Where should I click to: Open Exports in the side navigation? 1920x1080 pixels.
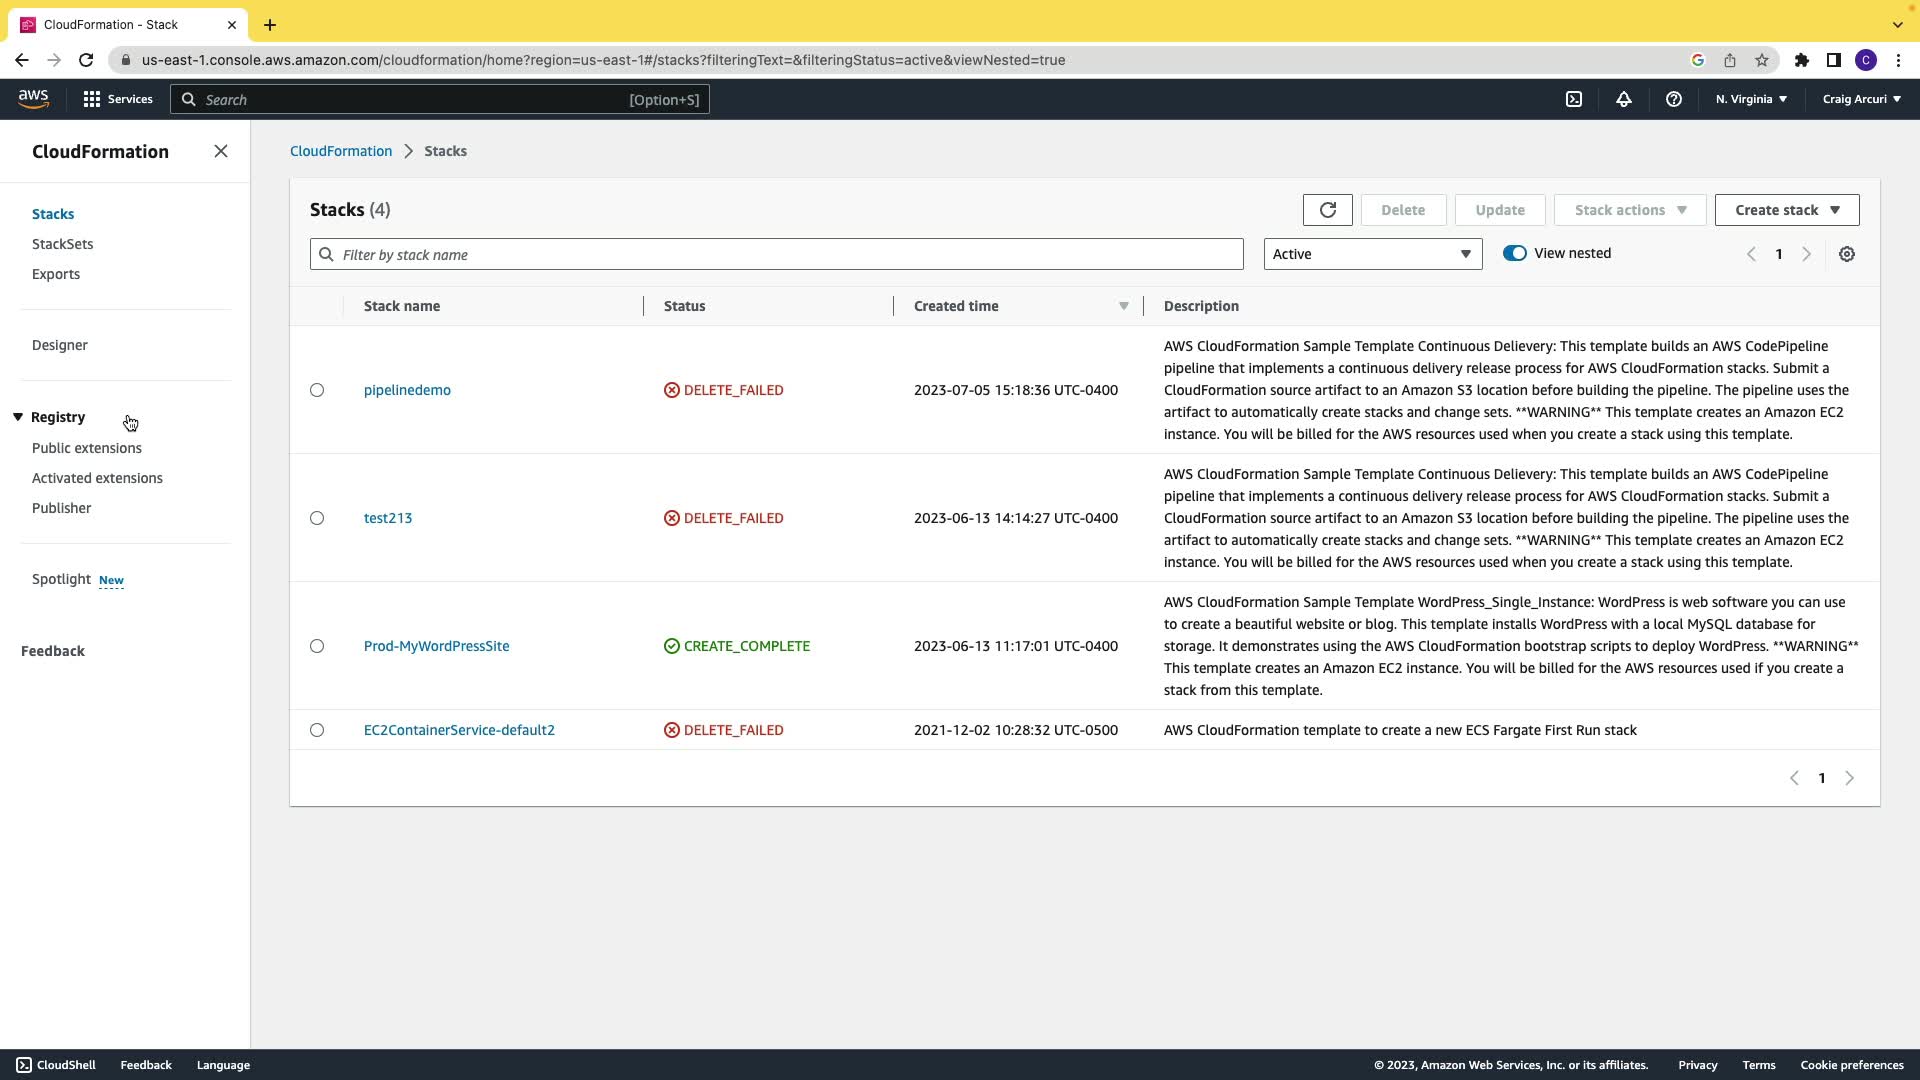(56, 274)
